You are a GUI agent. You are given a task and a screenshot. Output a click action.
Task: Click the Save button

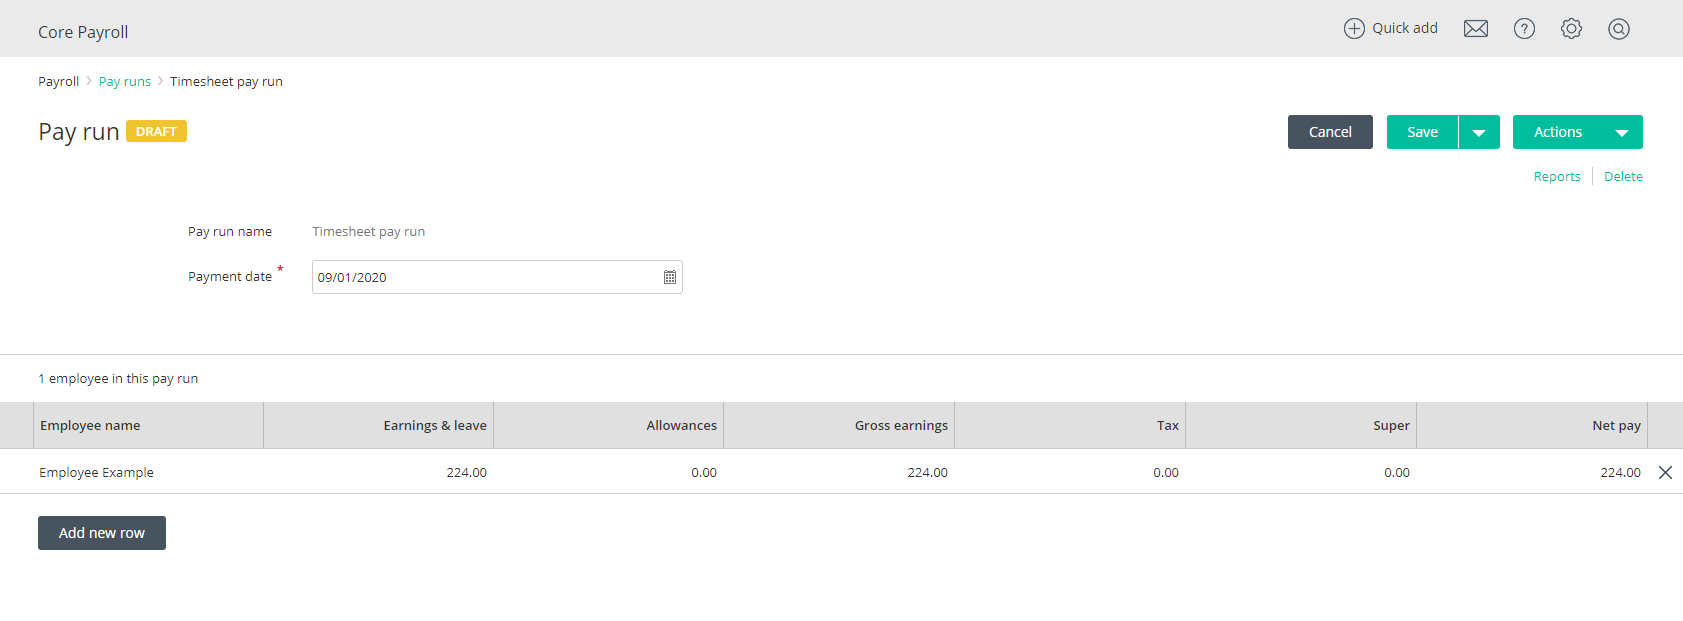tap(1422, 132)
